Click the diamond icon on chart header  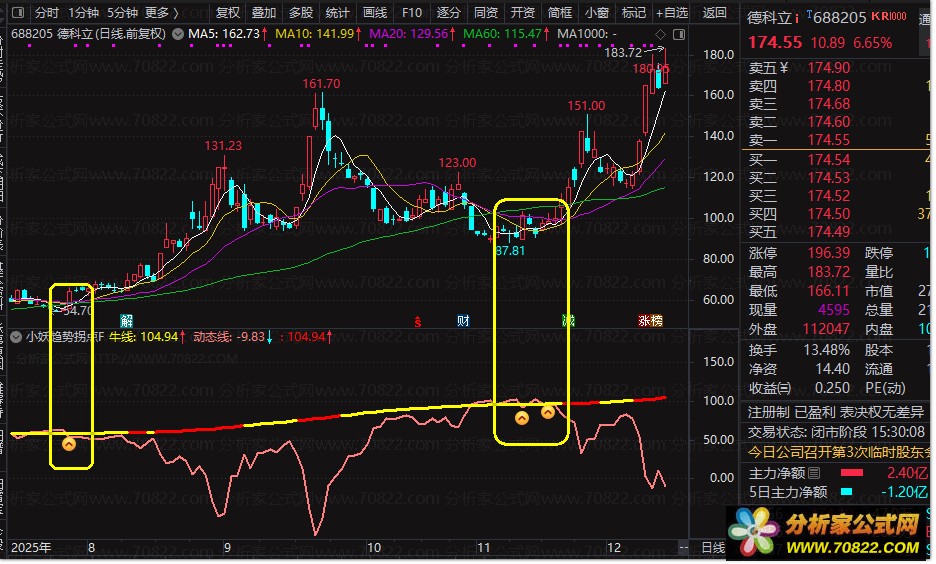[660, 34]
